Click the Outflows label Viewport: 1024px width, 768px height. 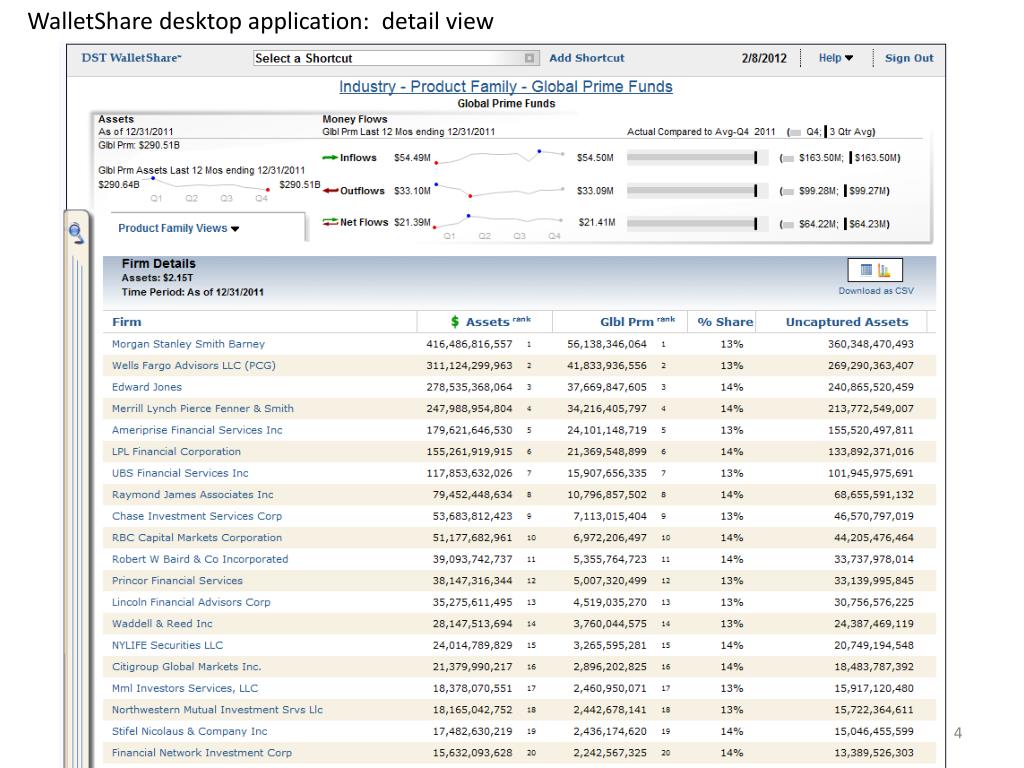pos(362,191)
